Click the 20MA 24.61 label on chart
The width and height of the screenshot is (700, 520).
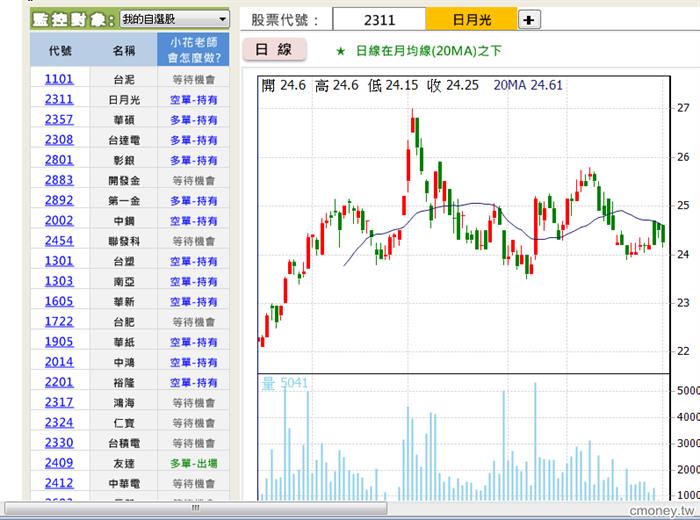click(528, 85)
